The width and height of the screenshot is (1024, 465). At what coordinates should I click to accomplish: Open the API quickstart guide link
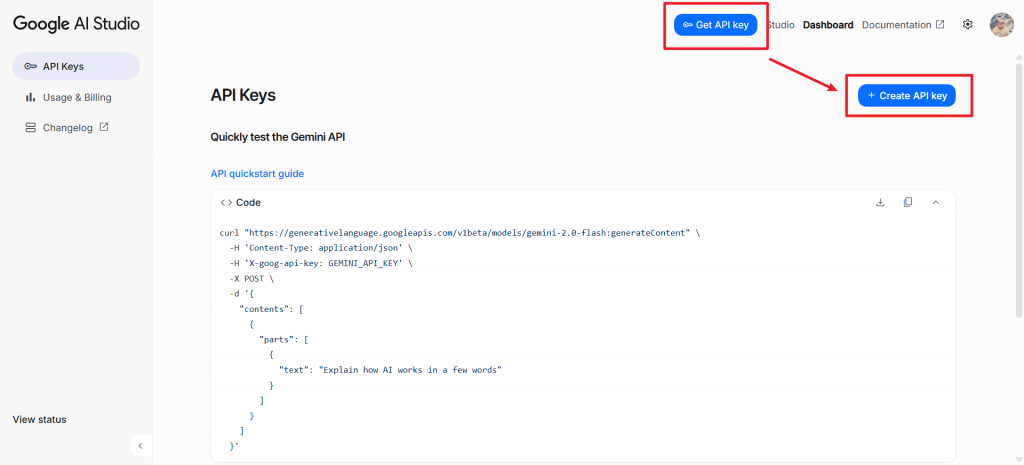coord(257,174)
